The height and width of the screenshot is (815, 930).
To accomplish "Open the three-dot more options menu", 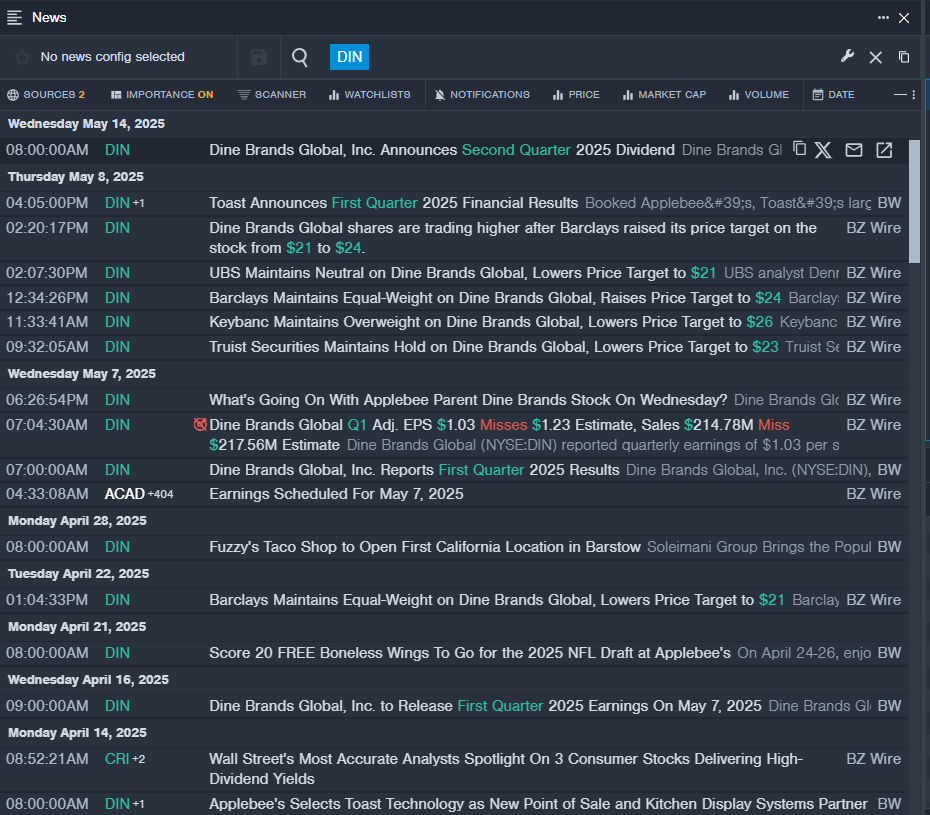I will (x=883, y=18).
